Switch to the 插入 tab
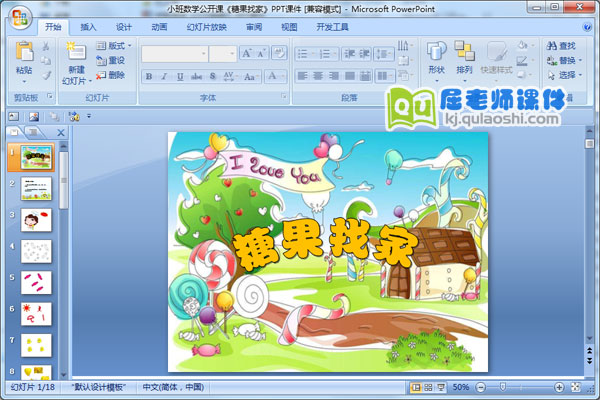Screen dimensions: 600x400 click(88, 27)
